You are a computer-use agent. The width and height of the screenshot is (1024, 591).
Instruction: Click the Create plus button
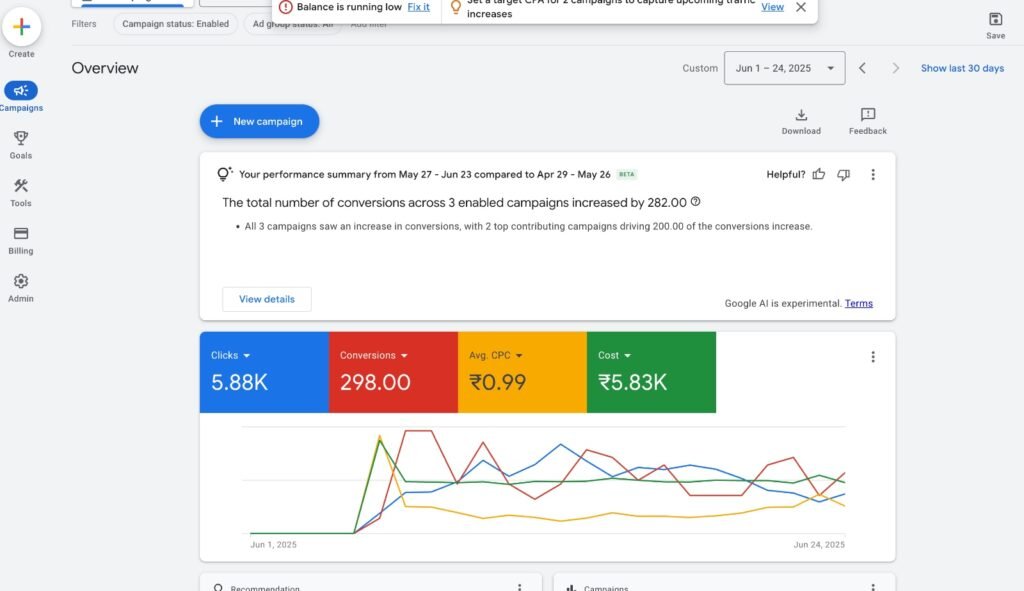point(21,27)
